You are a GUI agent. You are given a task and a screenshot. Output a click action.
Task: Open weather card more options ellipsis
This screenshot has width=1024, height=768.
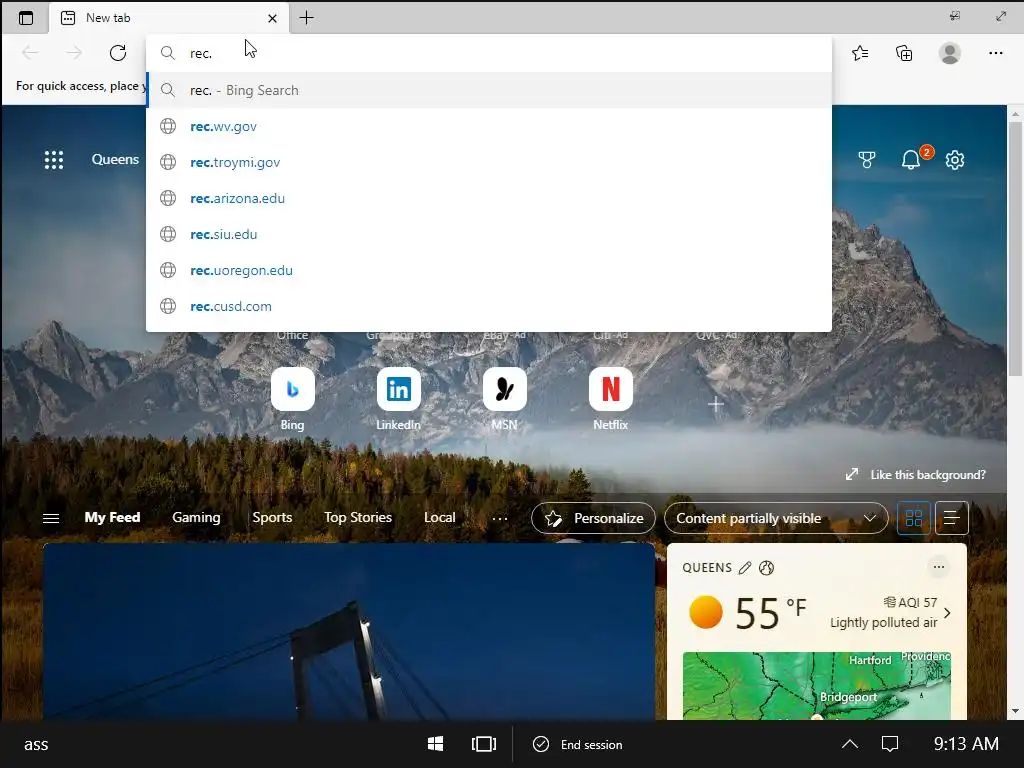(x=938, y=567)
